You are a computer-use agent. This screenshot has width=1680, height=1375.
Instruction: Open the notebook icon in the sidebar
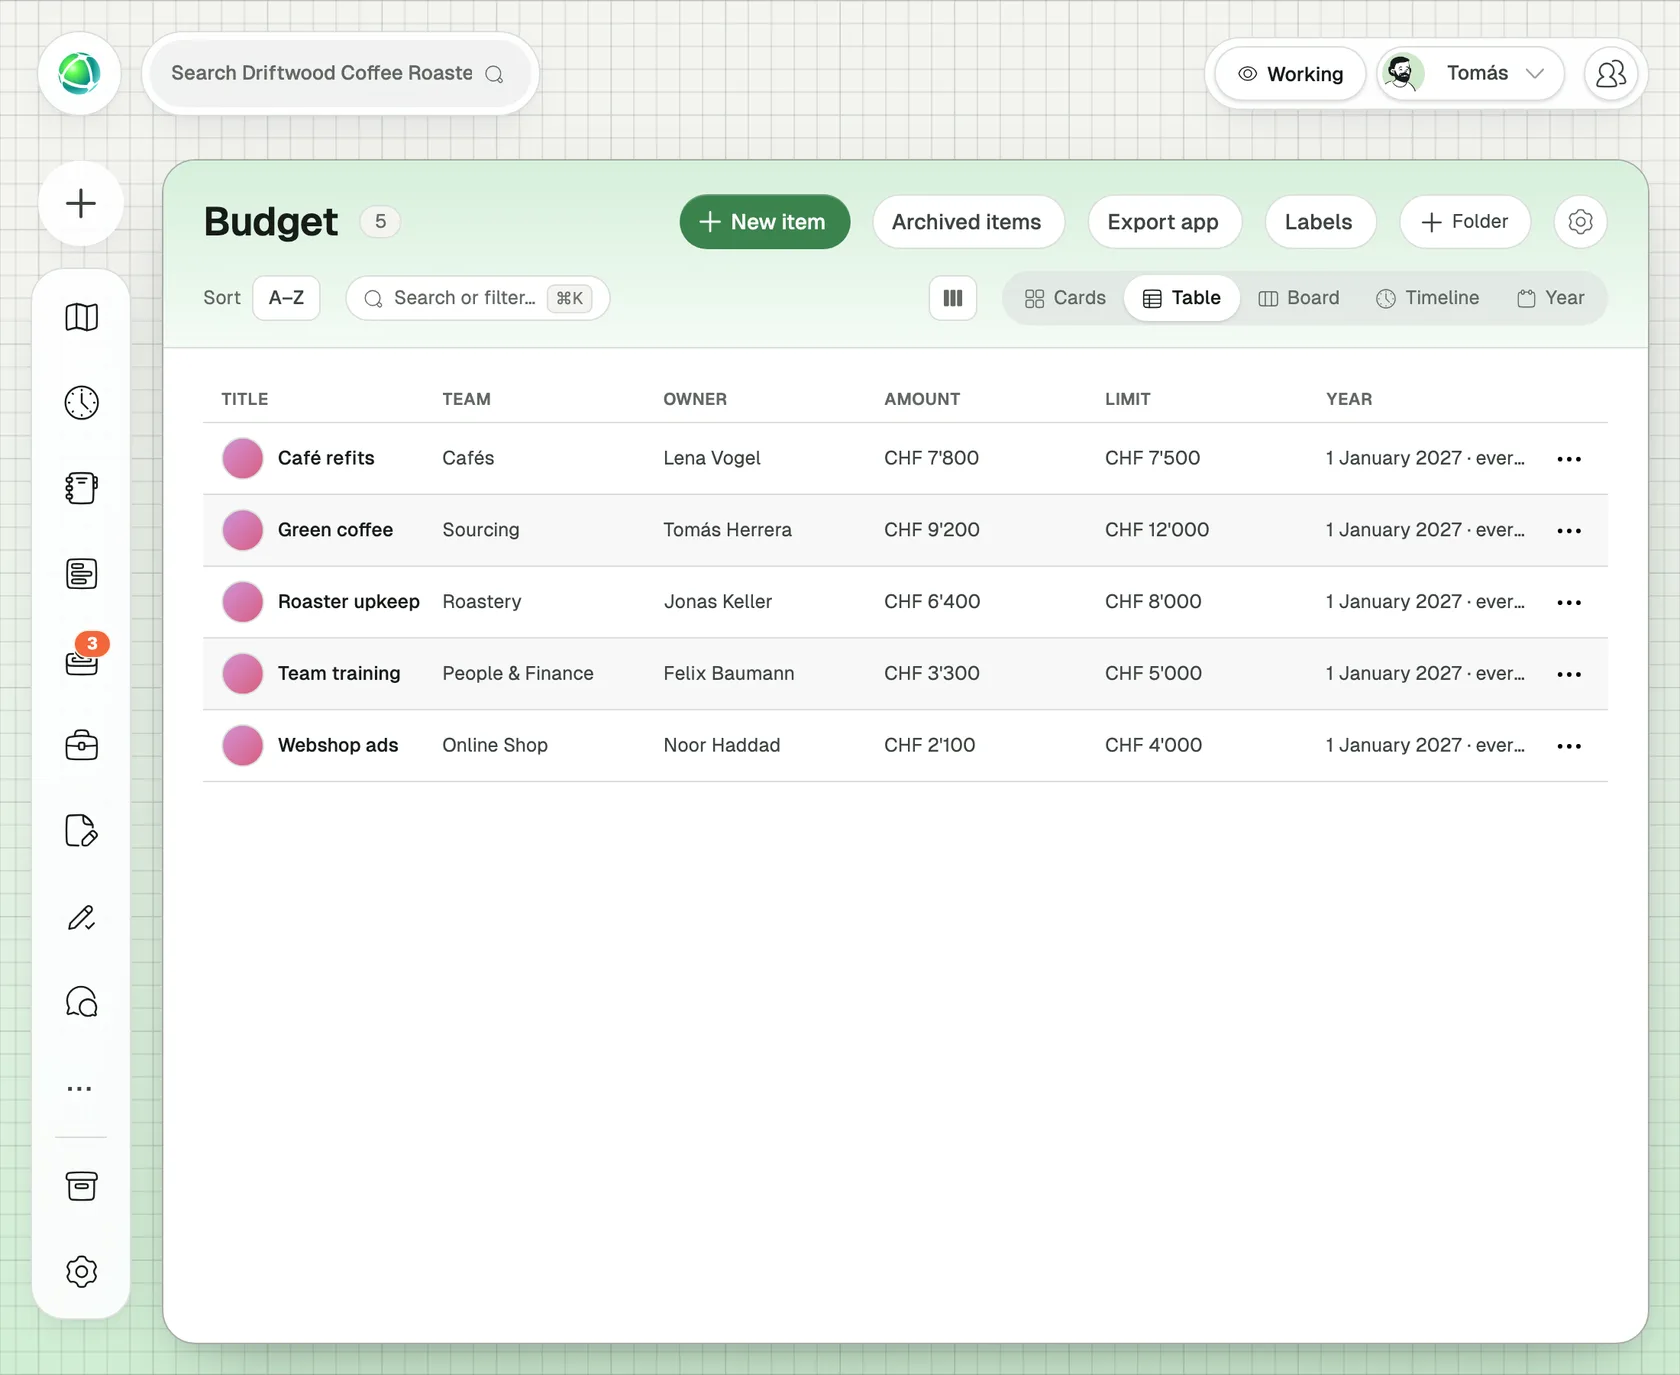[81, 488]
